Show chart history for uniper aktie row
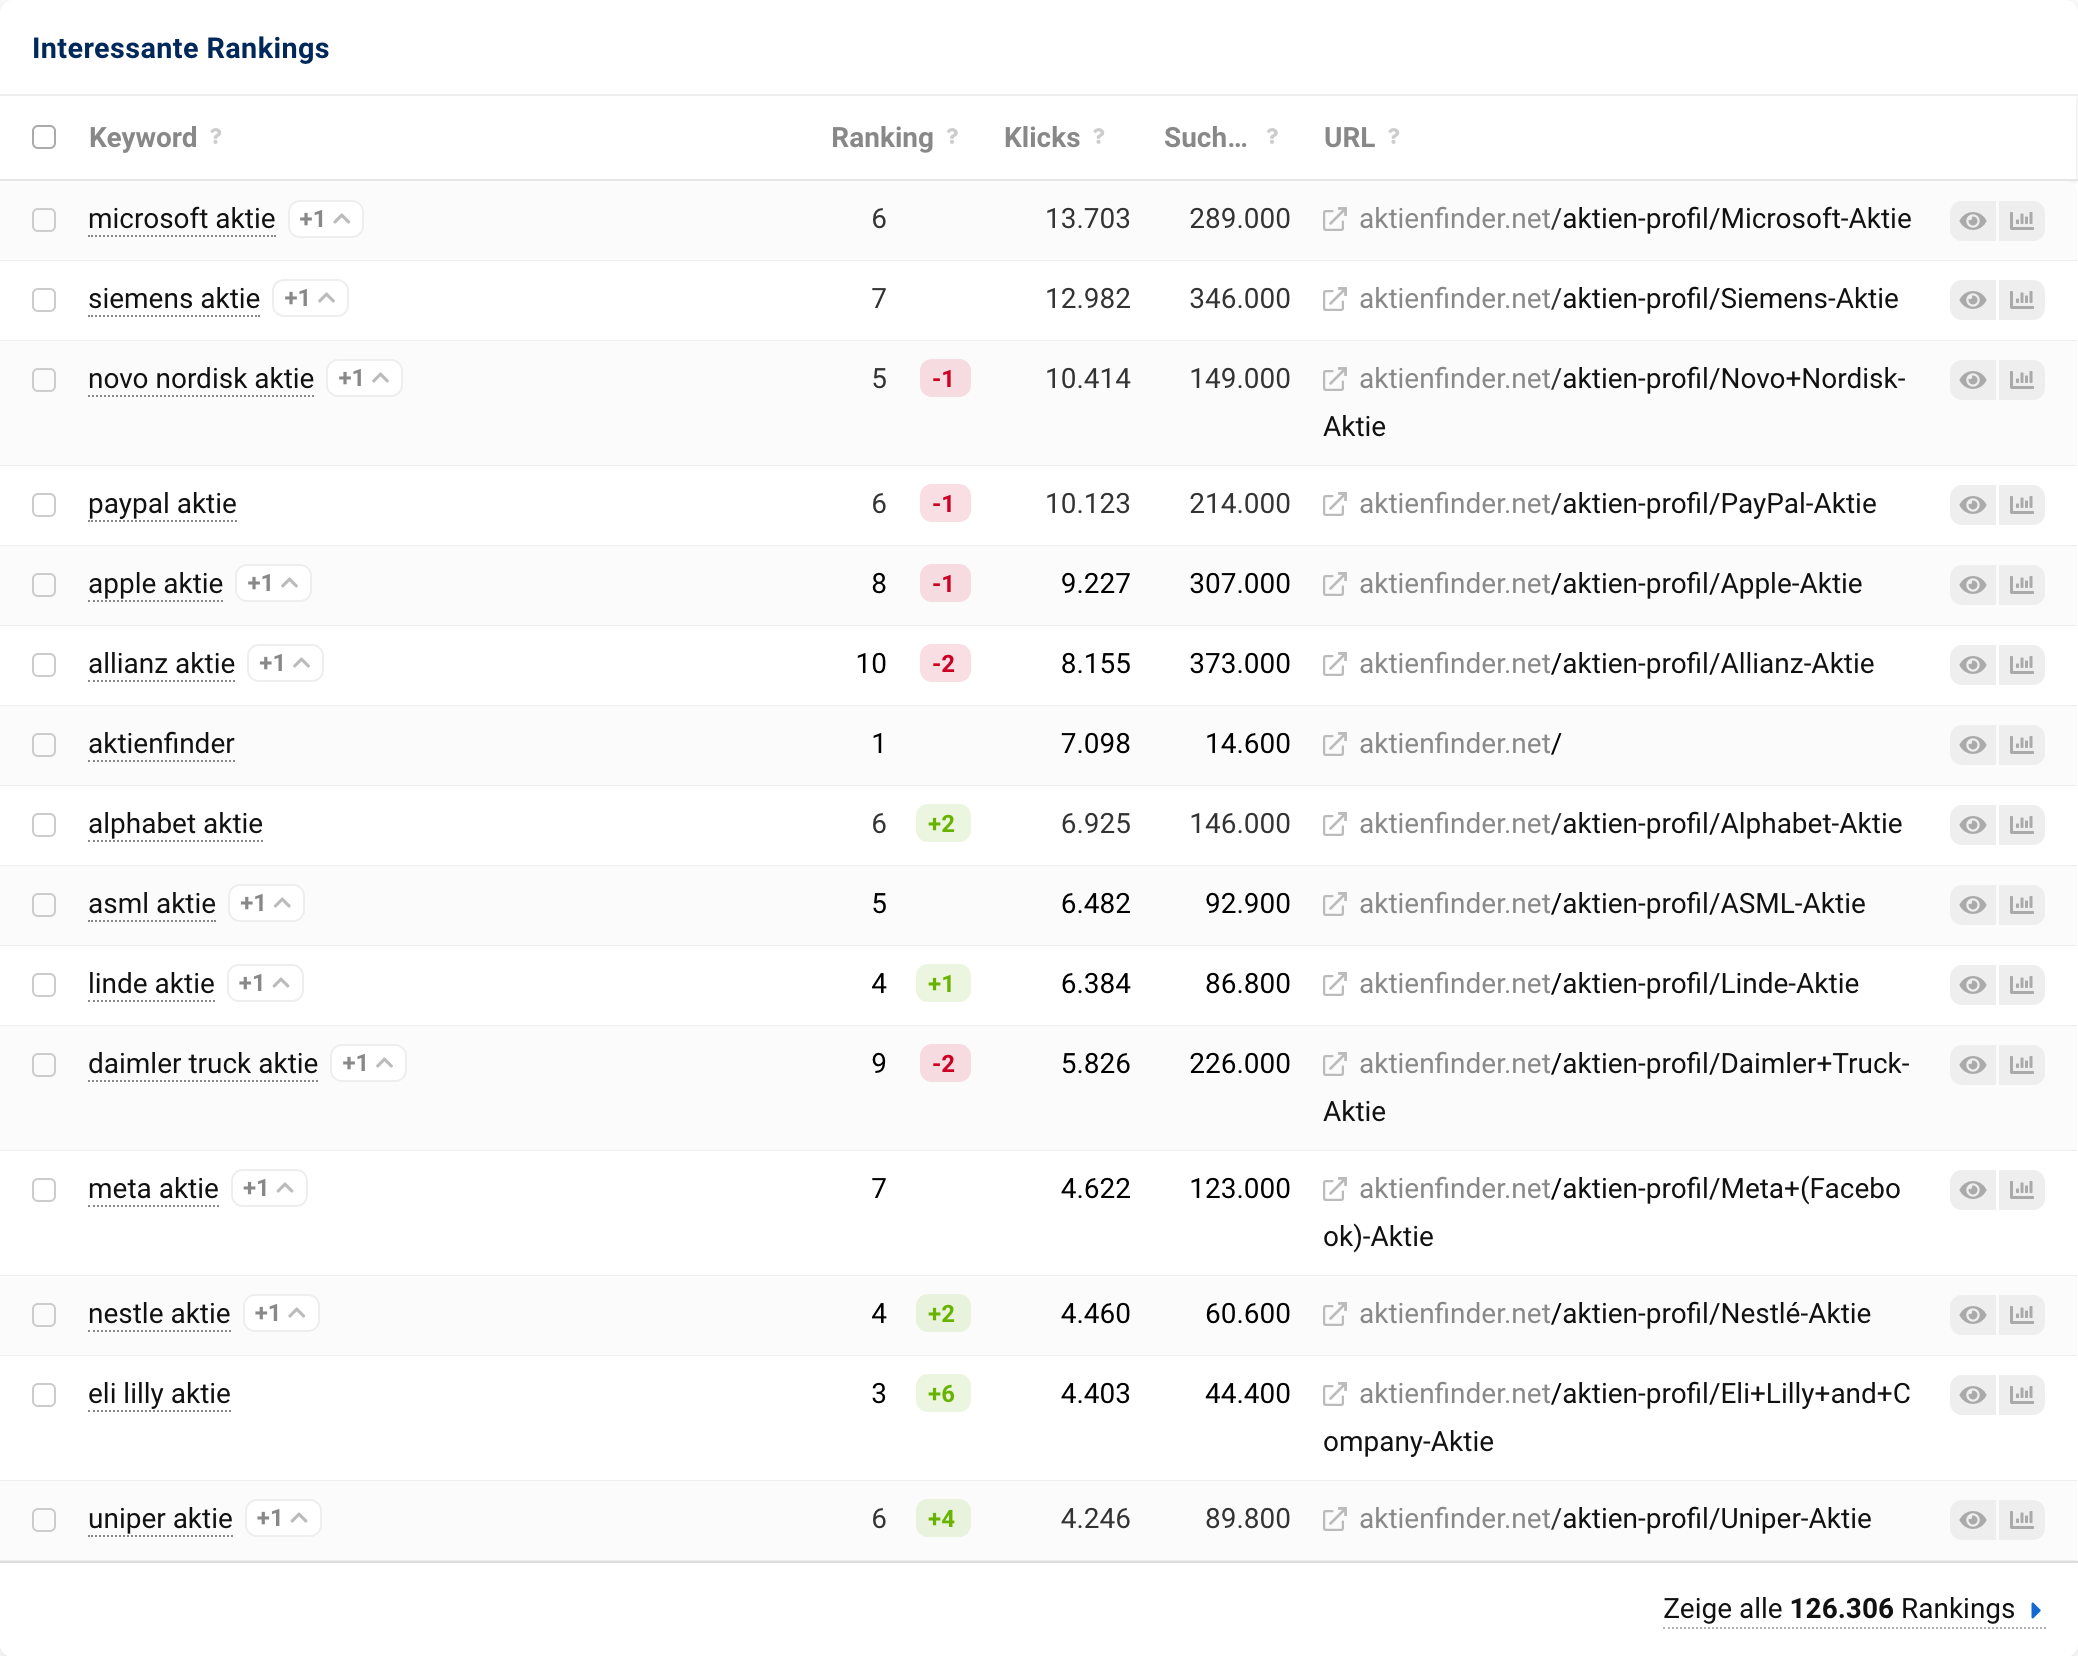2078x1656 pixels. (x=2022, y=1520)
